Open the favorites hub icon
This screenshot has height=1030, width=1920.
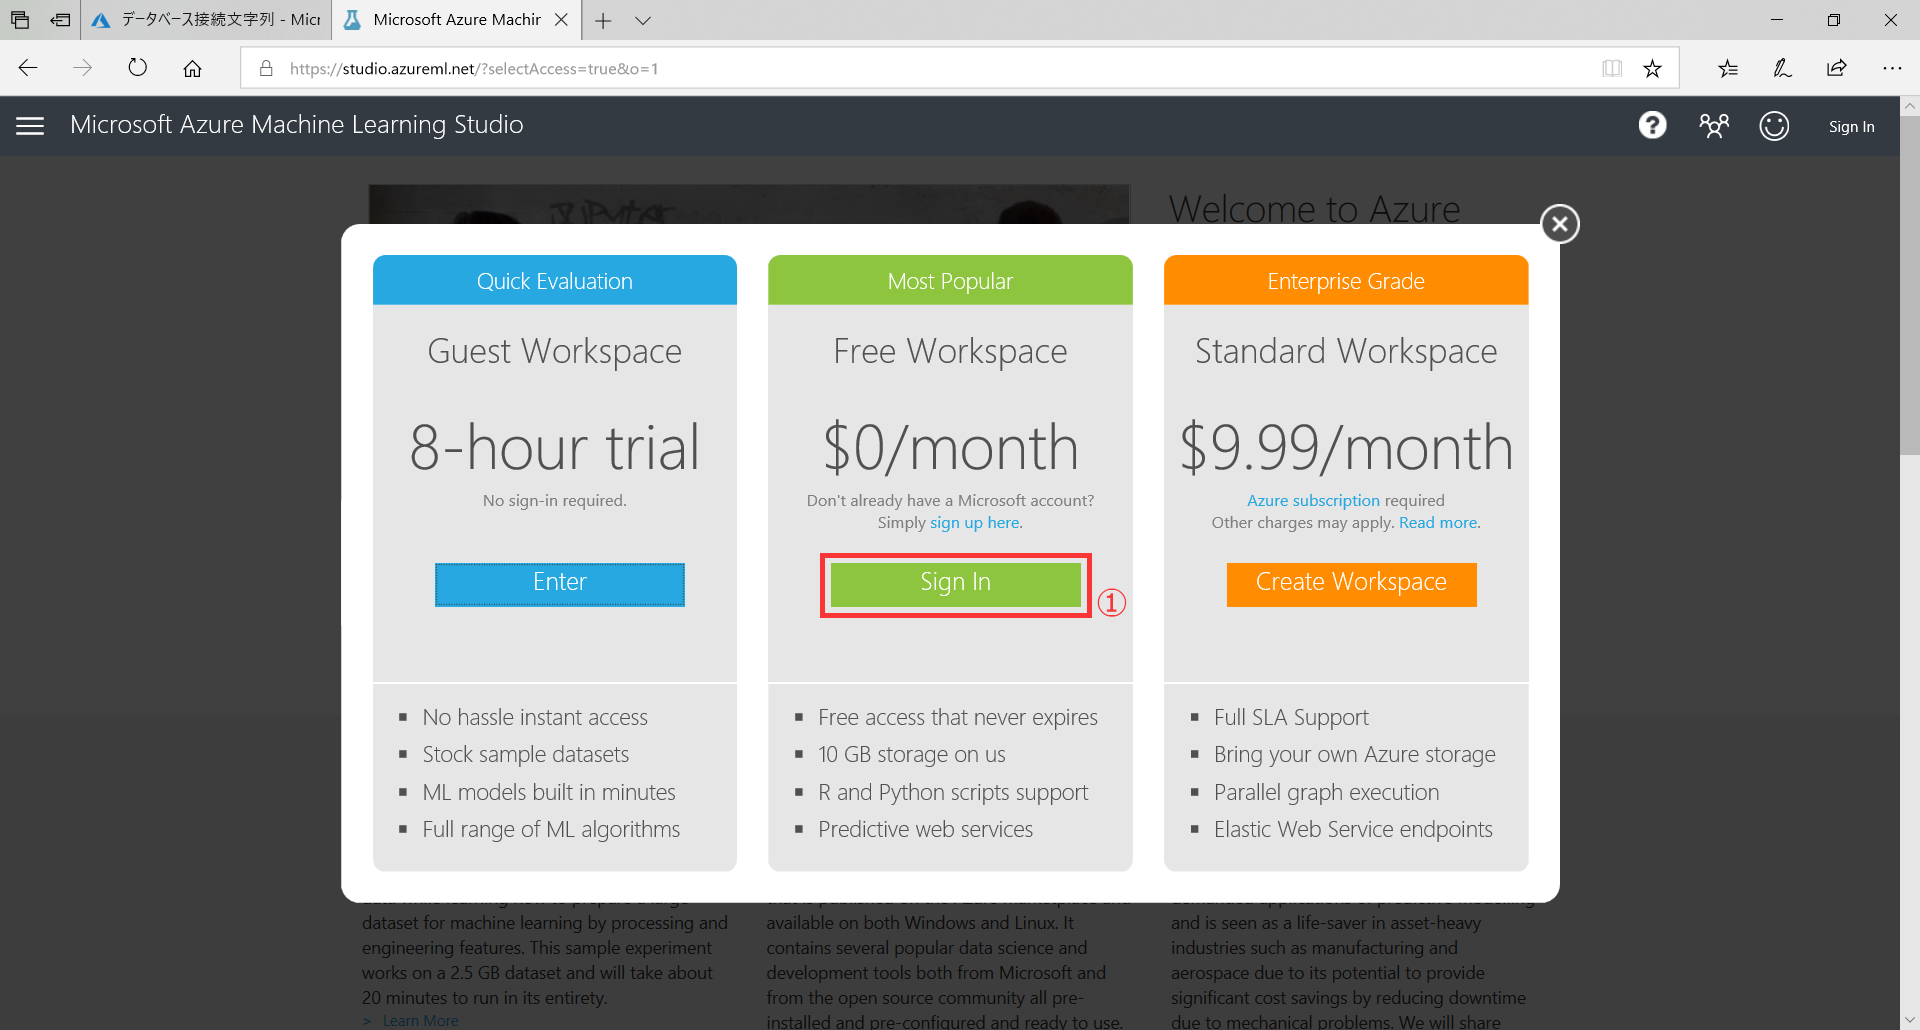tap(1728, 68)
